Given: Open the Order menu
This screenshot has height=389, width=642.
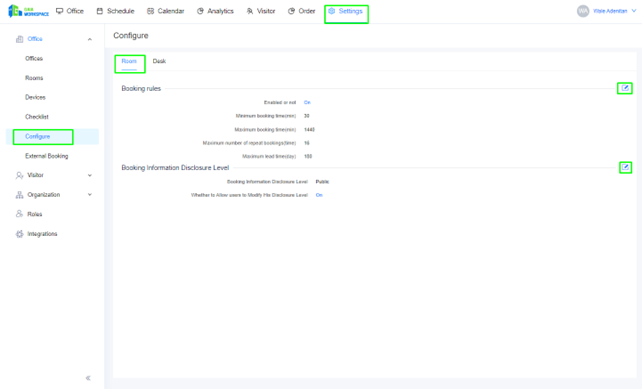Looking at the screenshot, I should point(302,11).
